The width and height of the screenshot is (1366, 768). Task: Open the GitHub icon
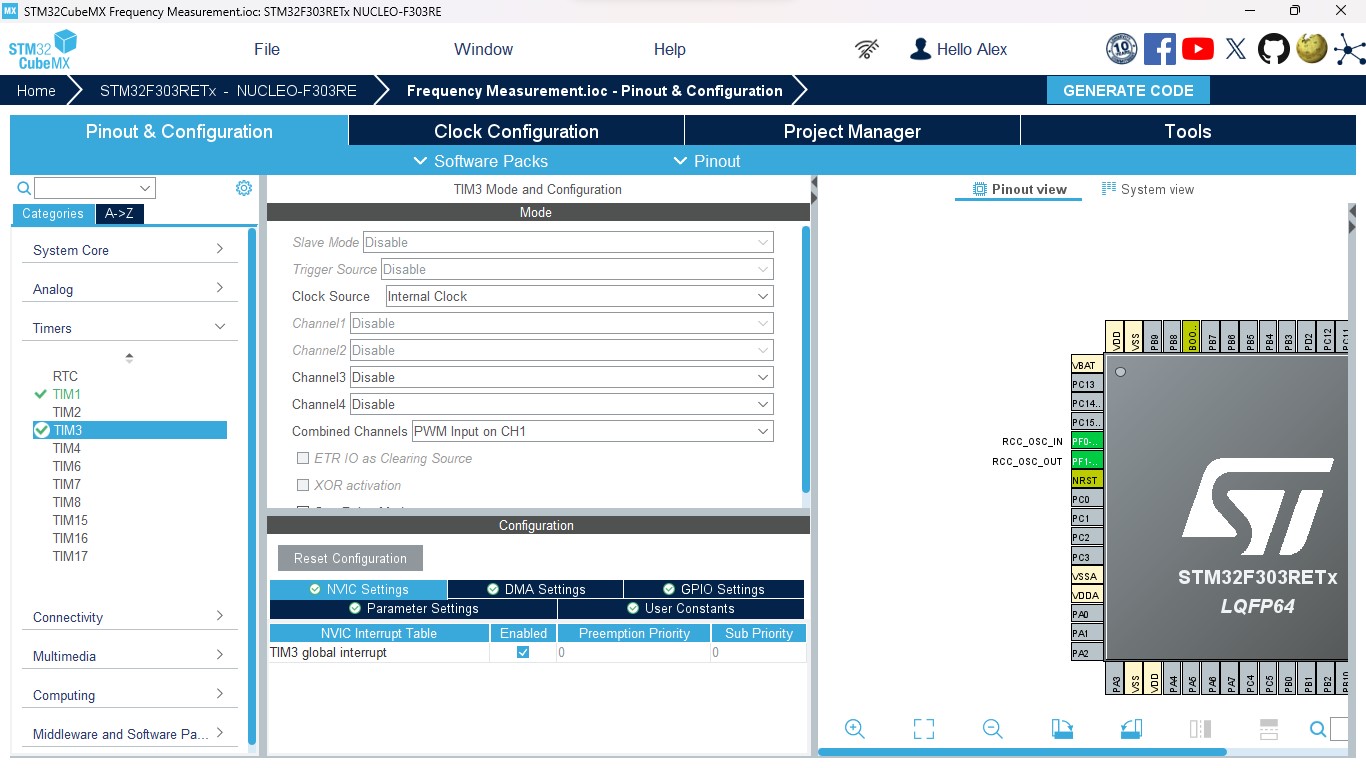pyautogui.click(x=1274, y=49)
